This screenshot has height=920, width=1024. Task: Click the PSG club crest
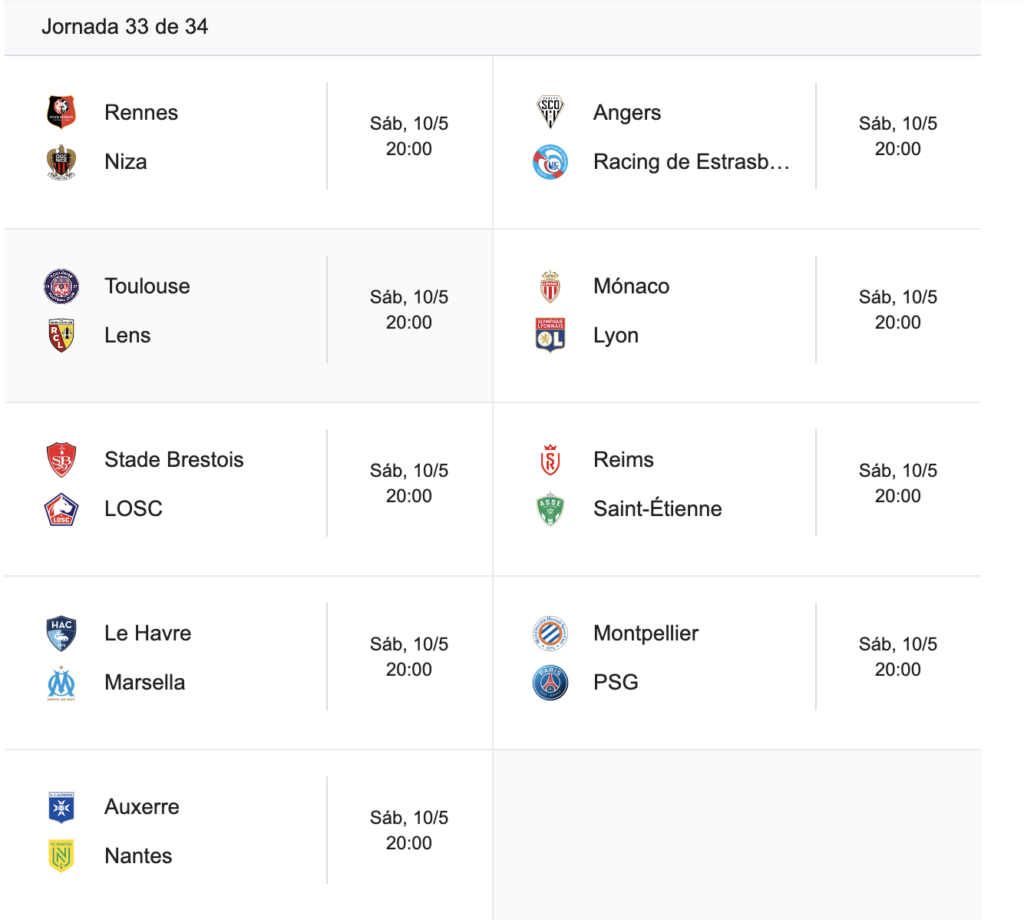click(x=550, y=683)
